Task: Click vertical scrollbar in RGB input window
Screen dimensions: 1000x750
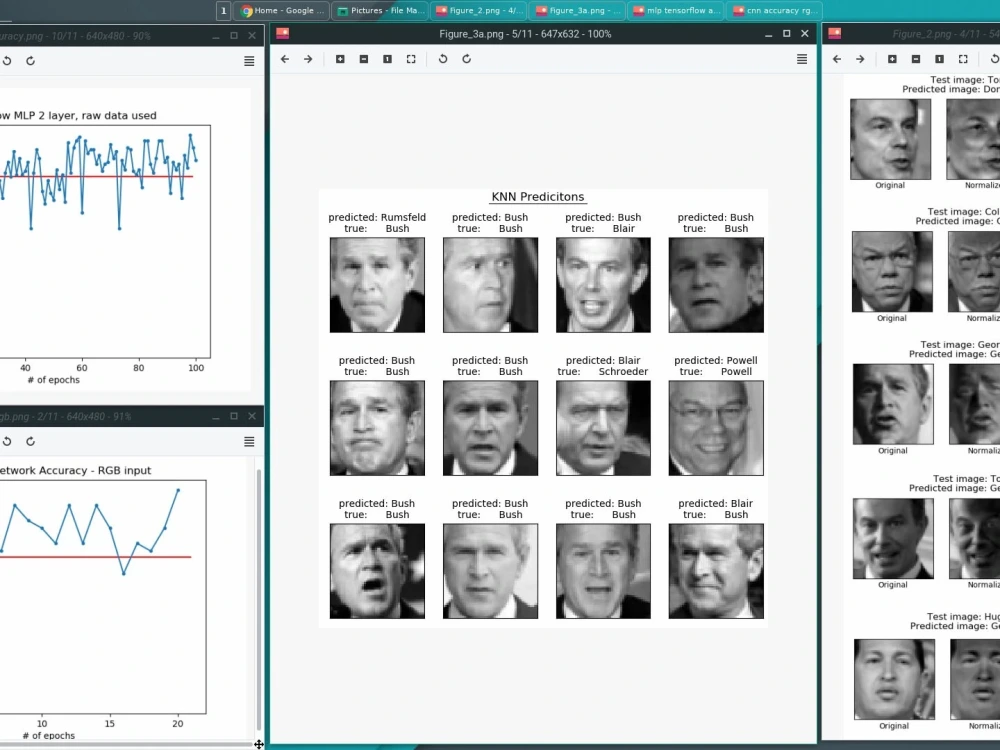Action: pos(258,599)
